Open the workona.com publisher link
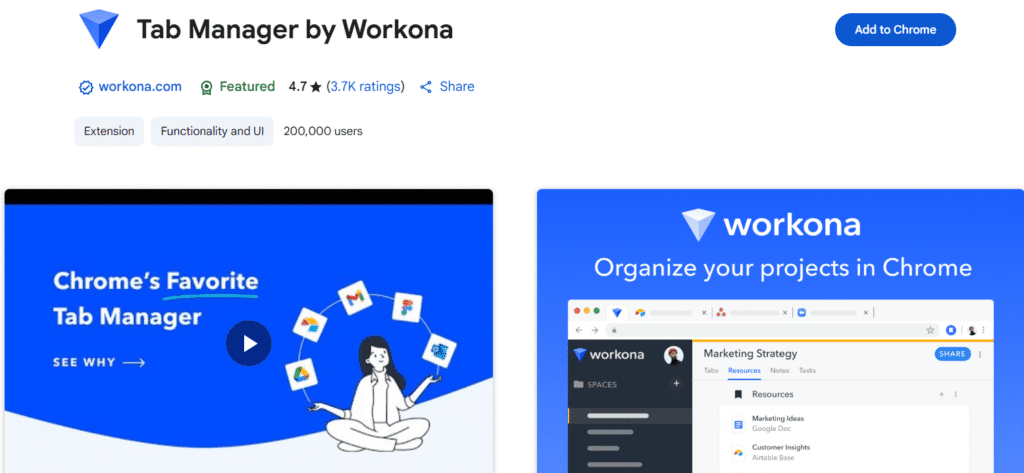 [x=140, y=86]
